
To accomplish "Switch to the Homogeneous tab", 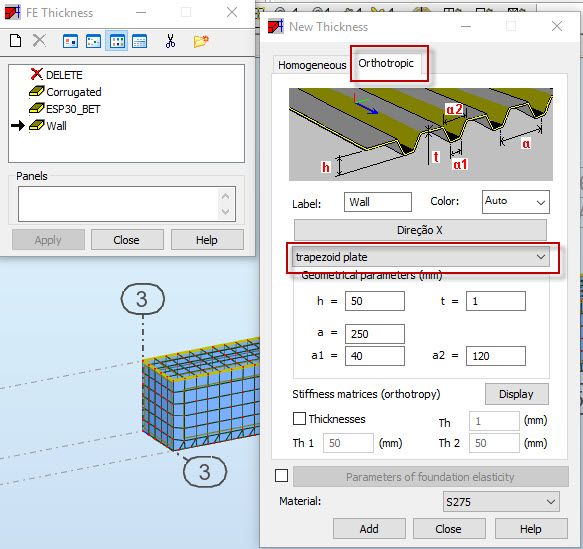I will (x=312, y=65).
